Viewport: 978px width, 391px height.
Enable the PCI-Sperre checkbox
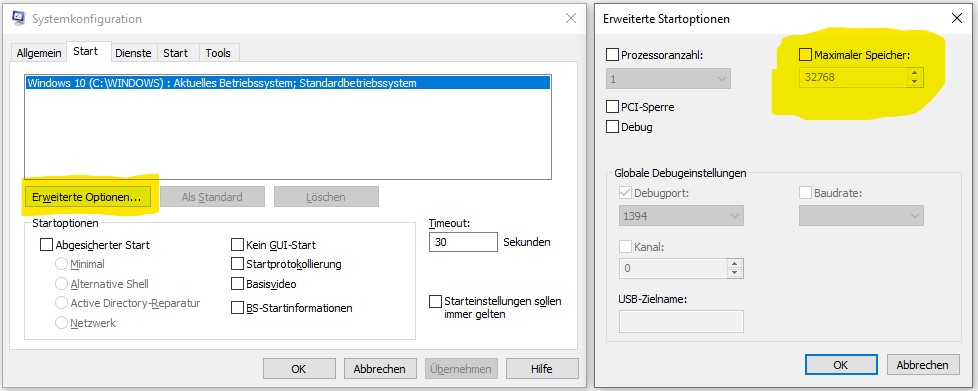pos(612,107)
